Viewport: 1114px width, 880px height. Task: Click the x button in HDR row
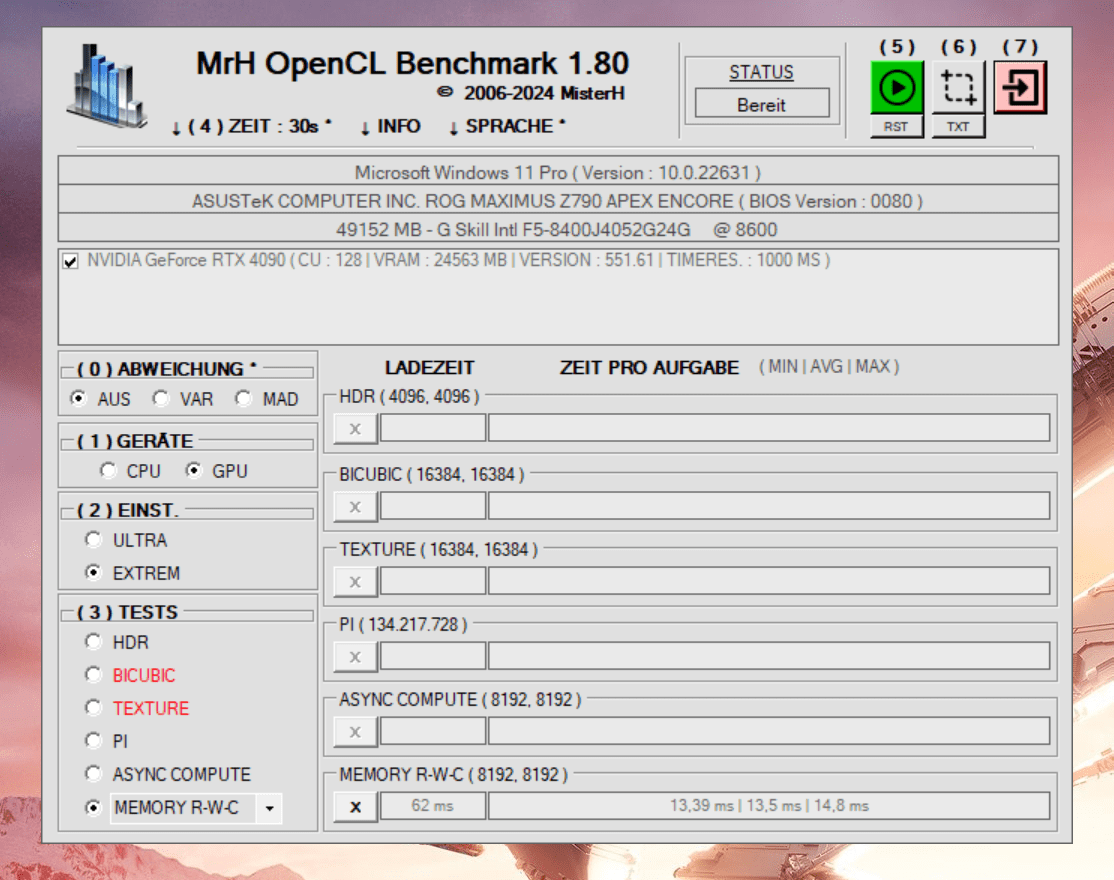click(355, 428)
